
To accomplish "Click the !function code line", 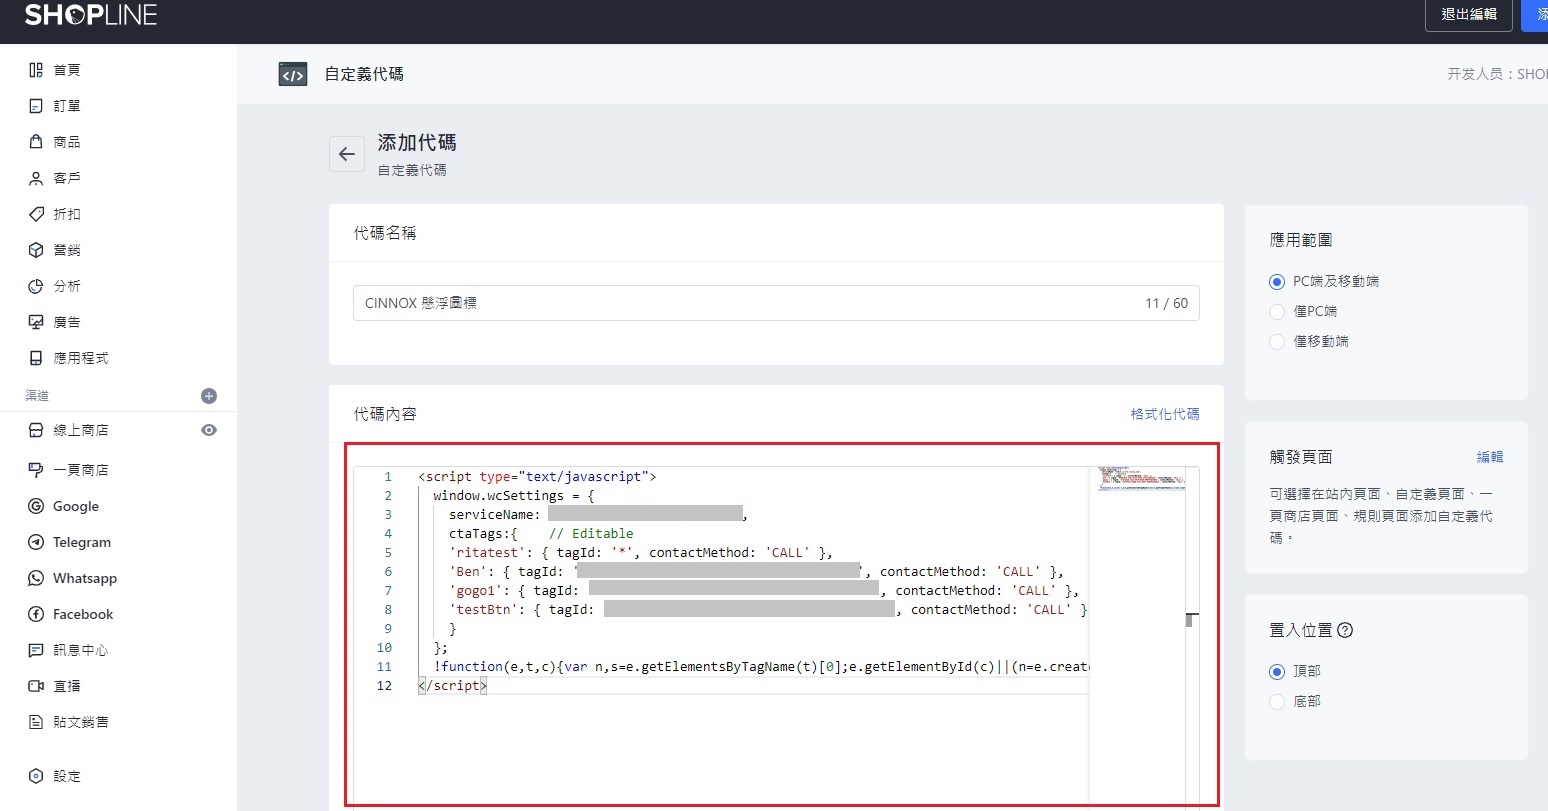I will click(761, 667).
